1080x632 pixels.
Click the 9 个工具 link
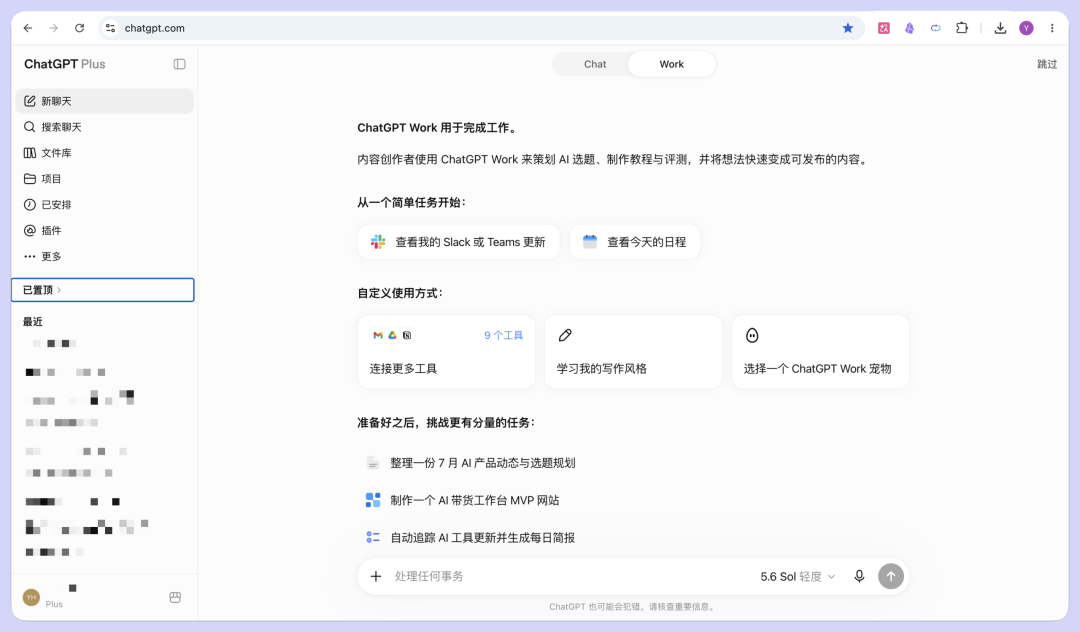click(503, 335)
